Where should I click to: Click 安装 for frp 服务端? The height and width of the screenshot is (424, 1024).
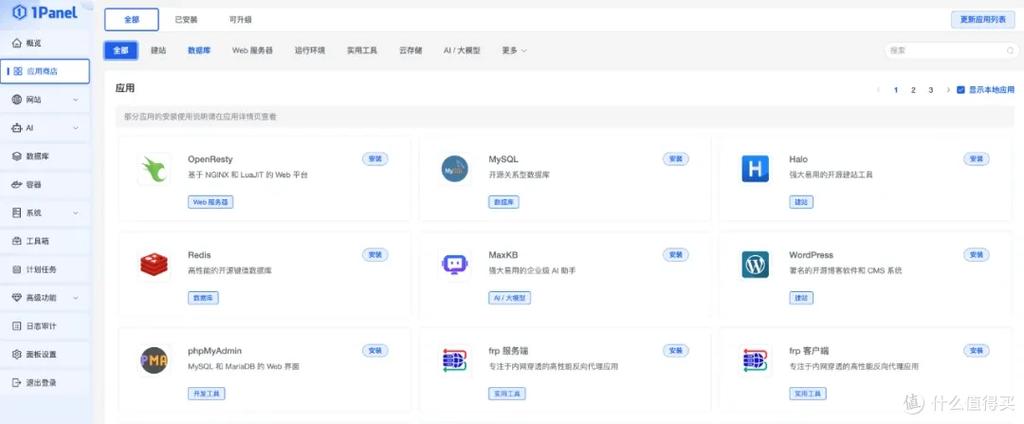coord(676,351)
